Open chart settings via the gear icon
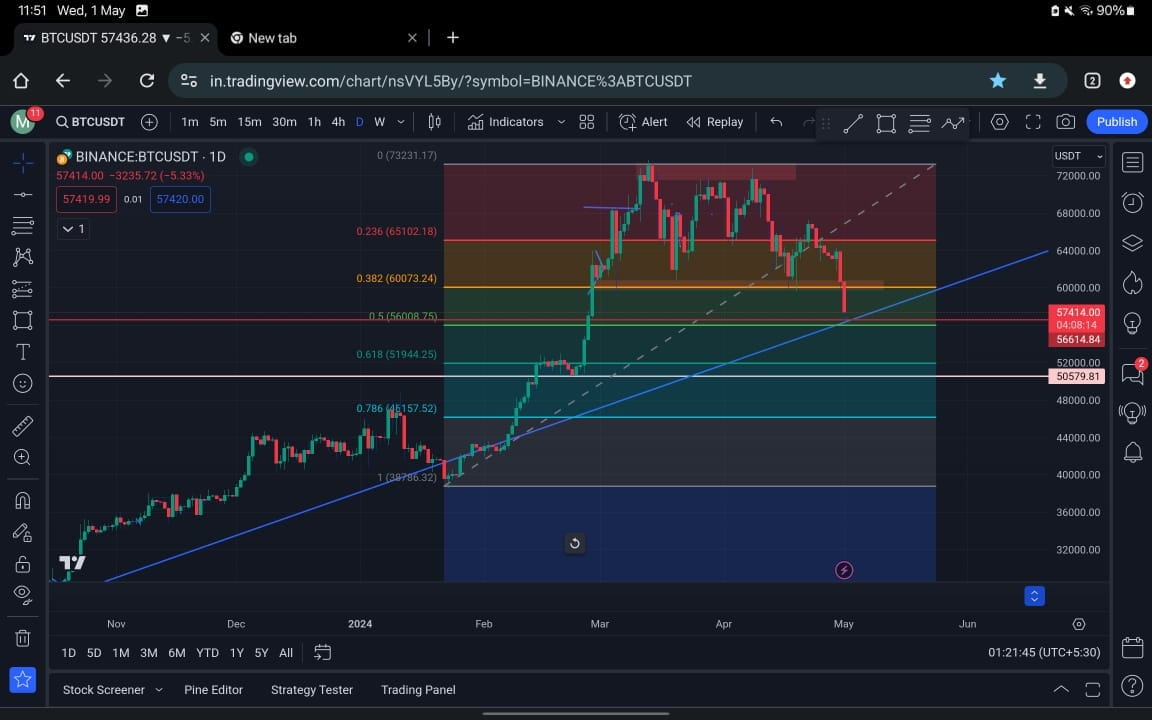Viewport: 1152px width, 720px height. [1000, 121]
